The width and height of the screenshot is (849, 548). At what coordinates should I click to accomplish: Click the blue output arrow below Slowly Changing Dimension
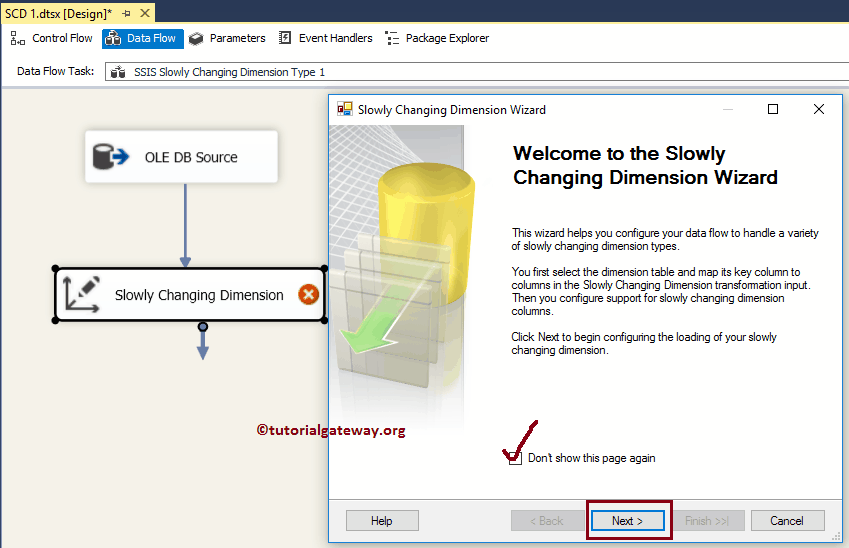click(203, 343)
